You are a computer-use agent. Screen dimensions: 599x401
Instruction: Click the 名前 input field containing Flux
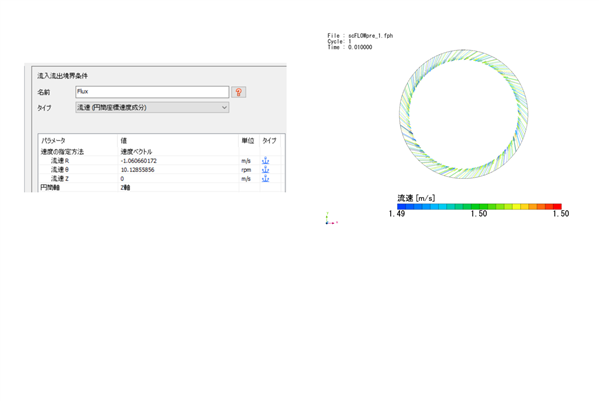click(x=152, y=92)
